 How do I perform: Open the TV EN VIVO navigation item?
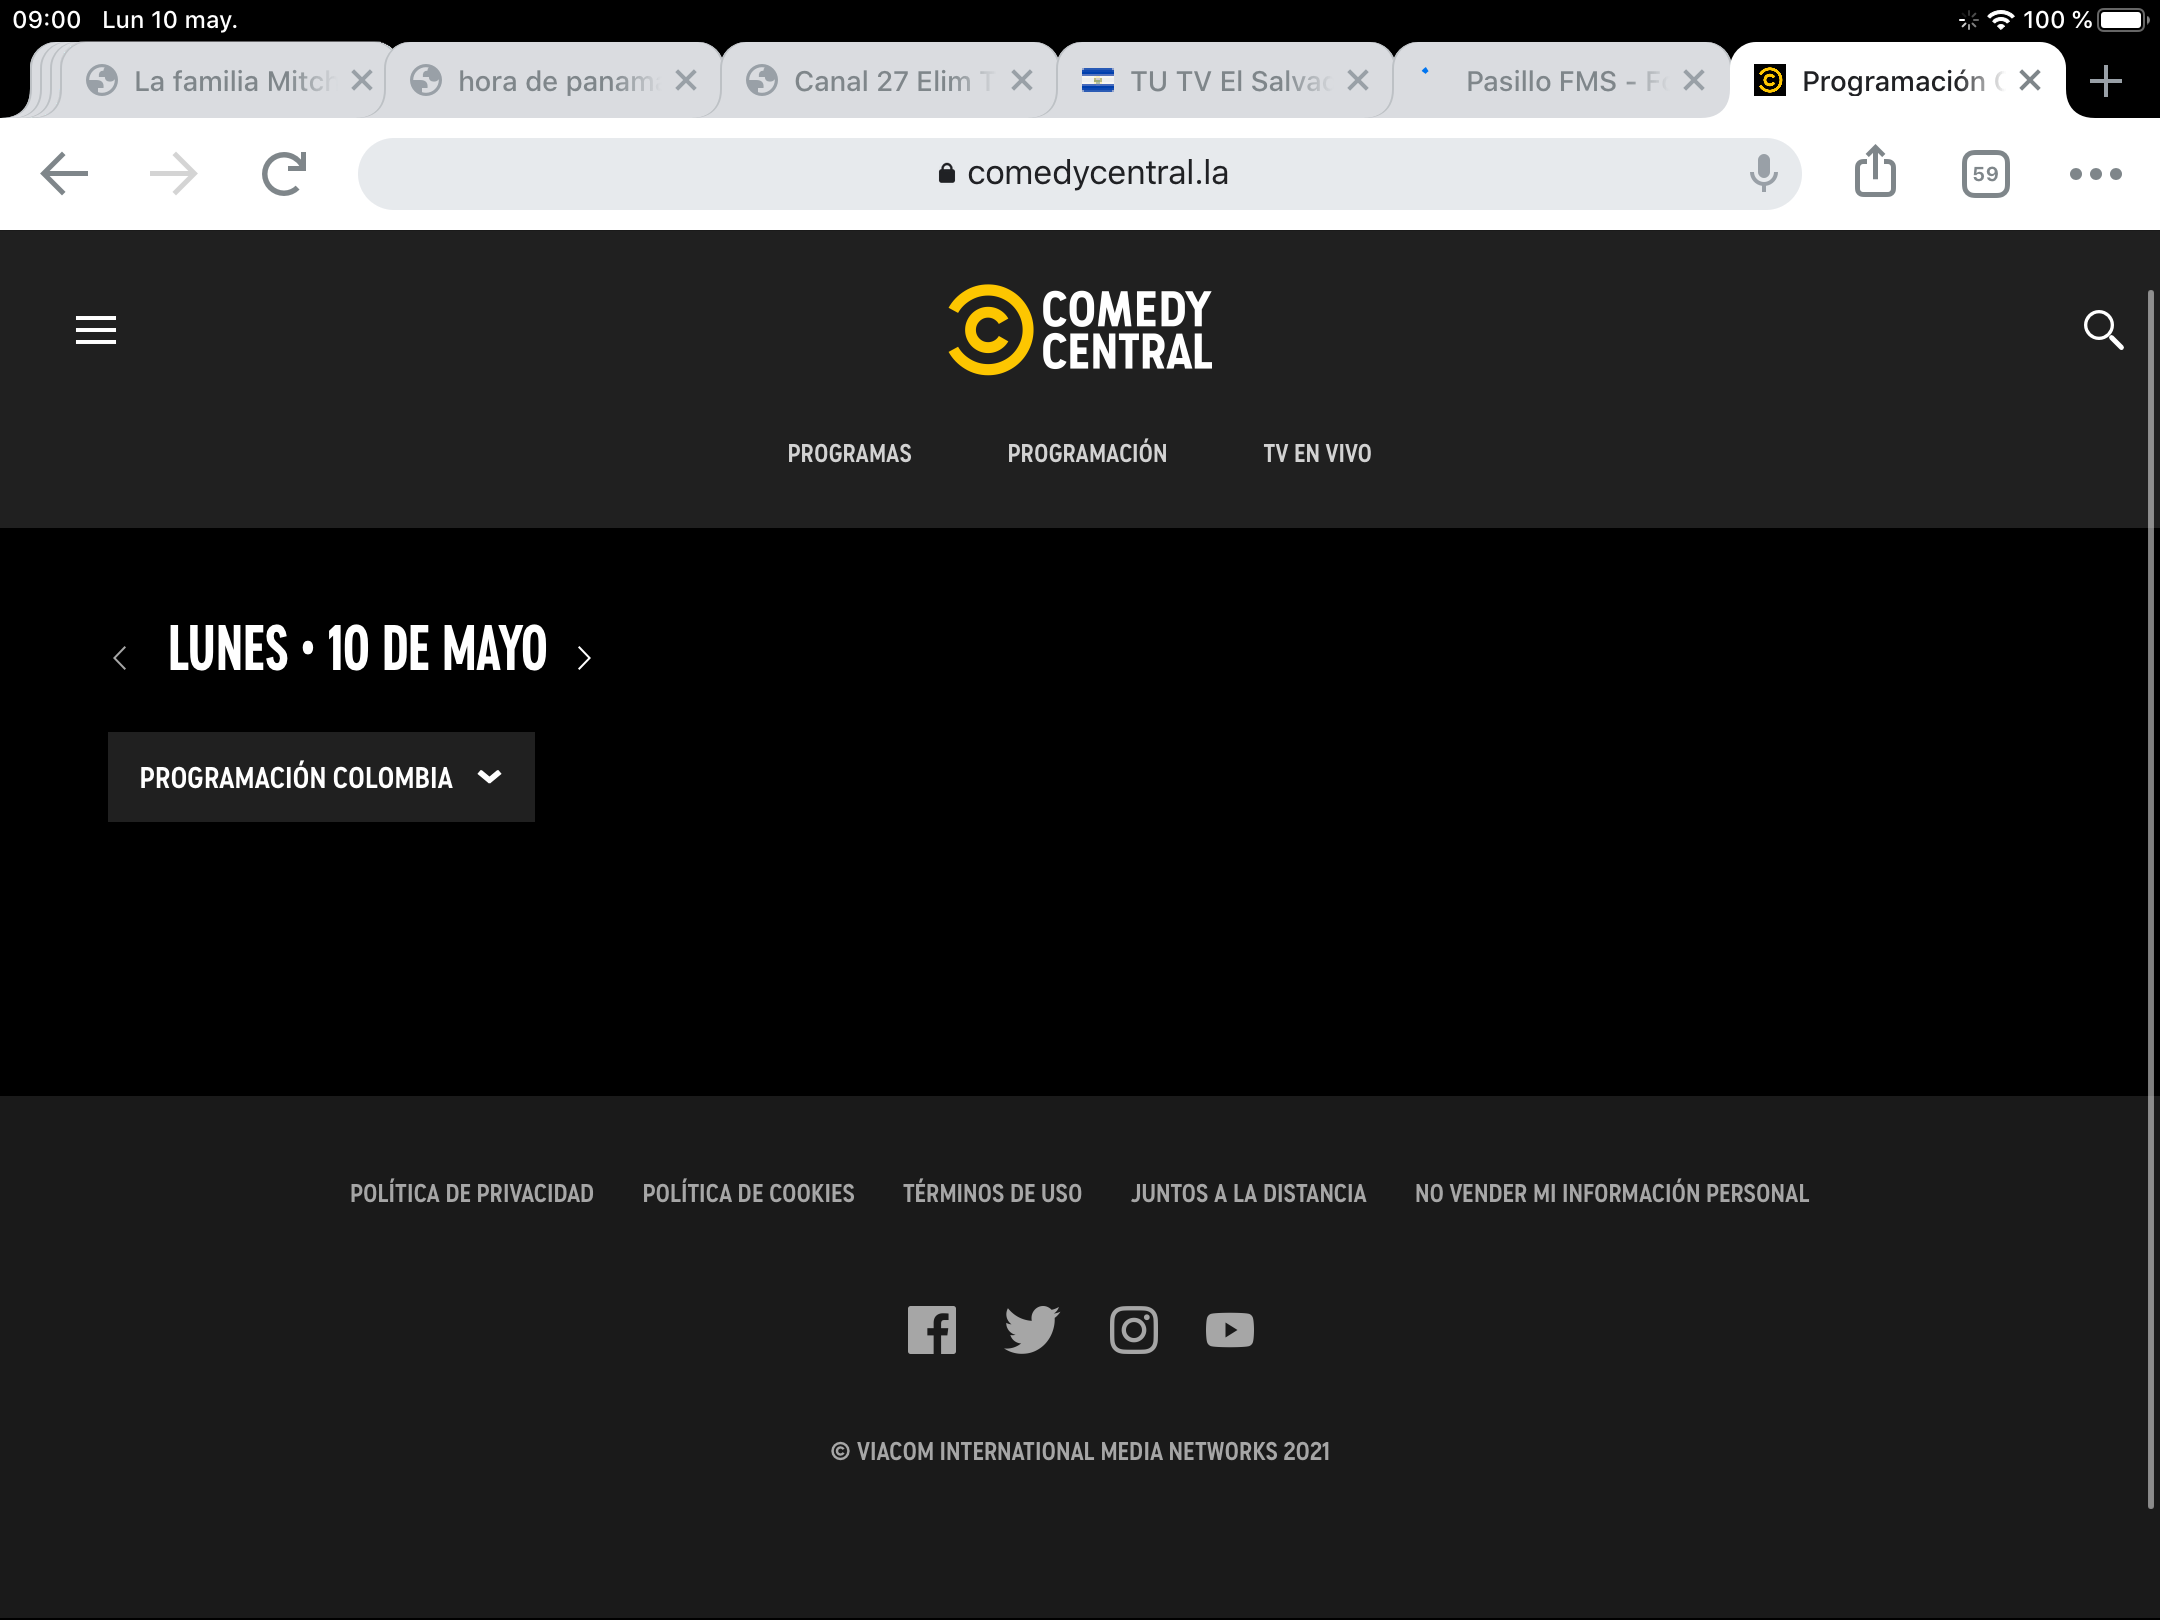coord(1317,454)
